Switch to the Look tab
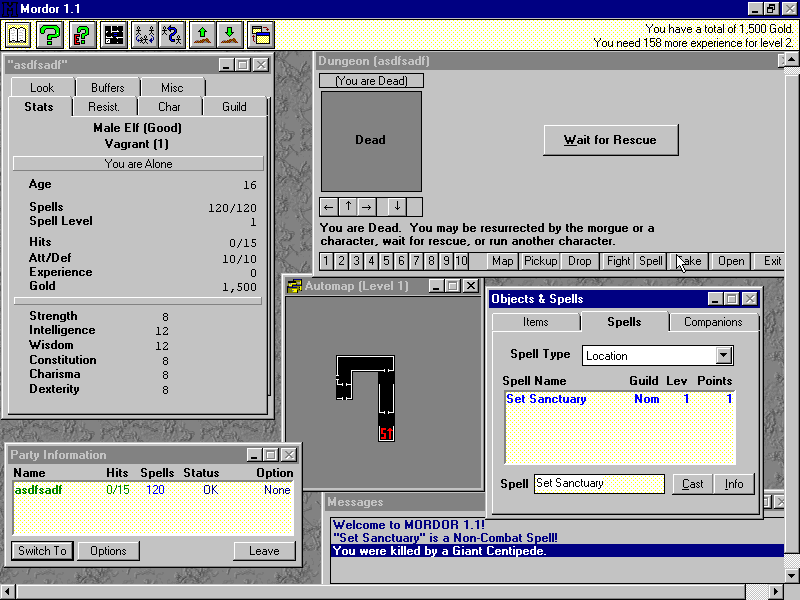This screenshot has width=800, height=600. click(42, 88)
